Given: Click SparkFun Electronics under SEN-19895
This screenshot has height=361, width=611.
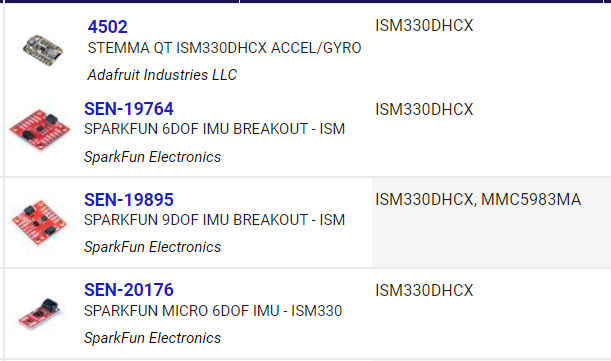Looking at the screenshot, I should tap(152, 247).
